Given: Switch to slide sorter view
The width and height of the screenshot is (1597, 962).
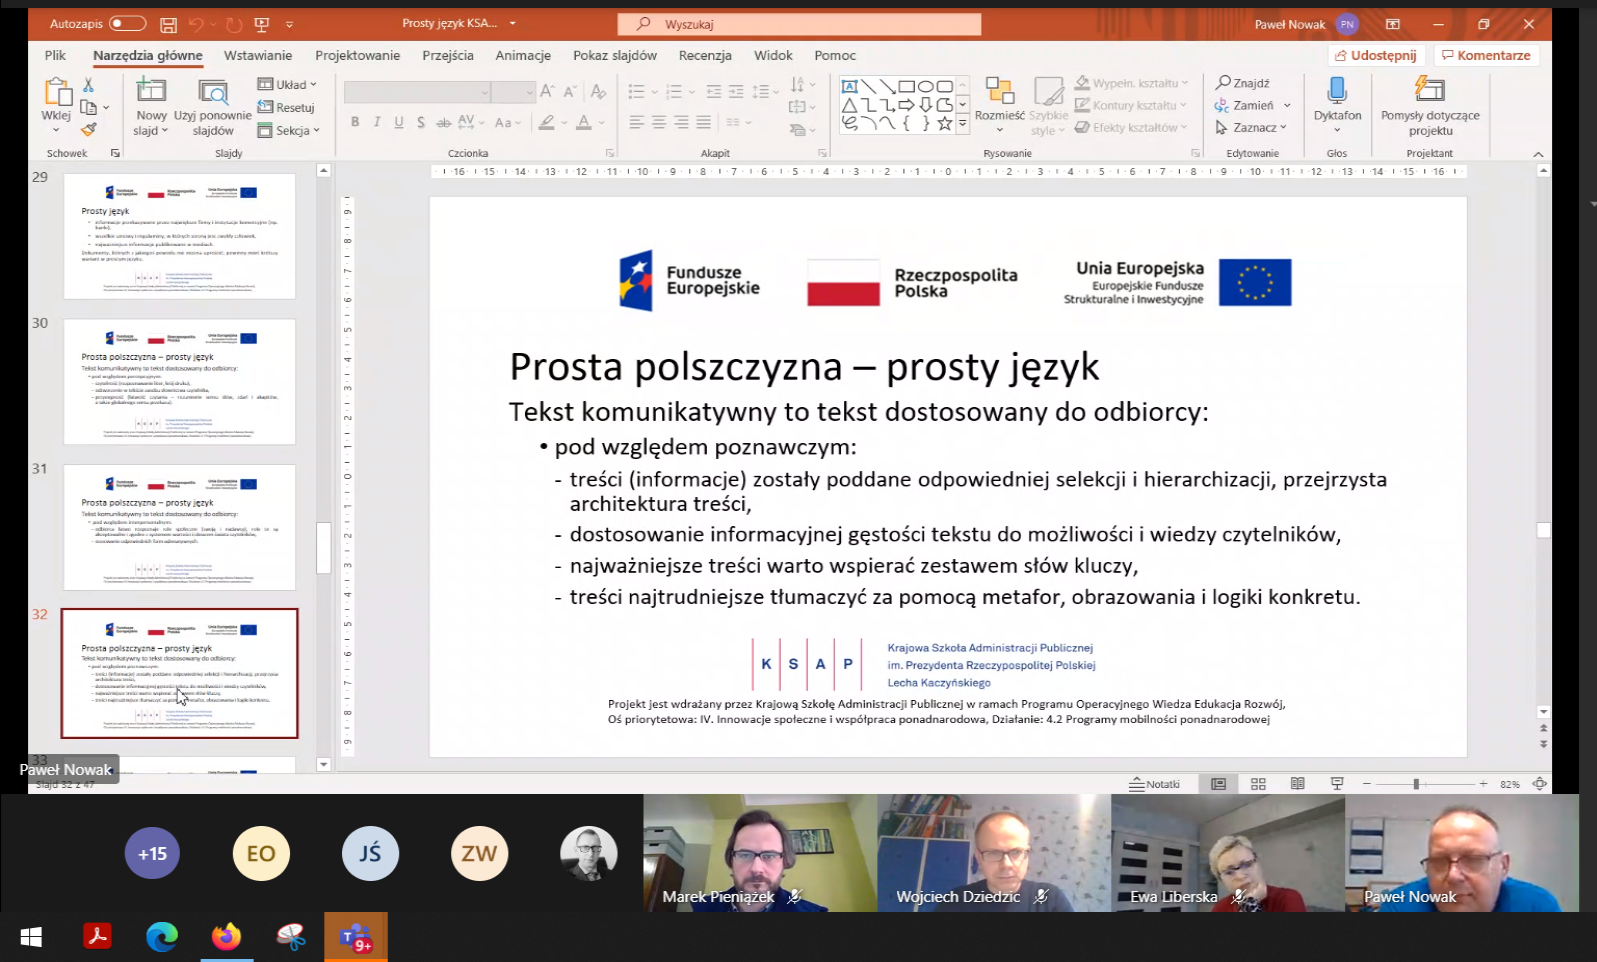Looking at the screenshot, I should 1258,784.
